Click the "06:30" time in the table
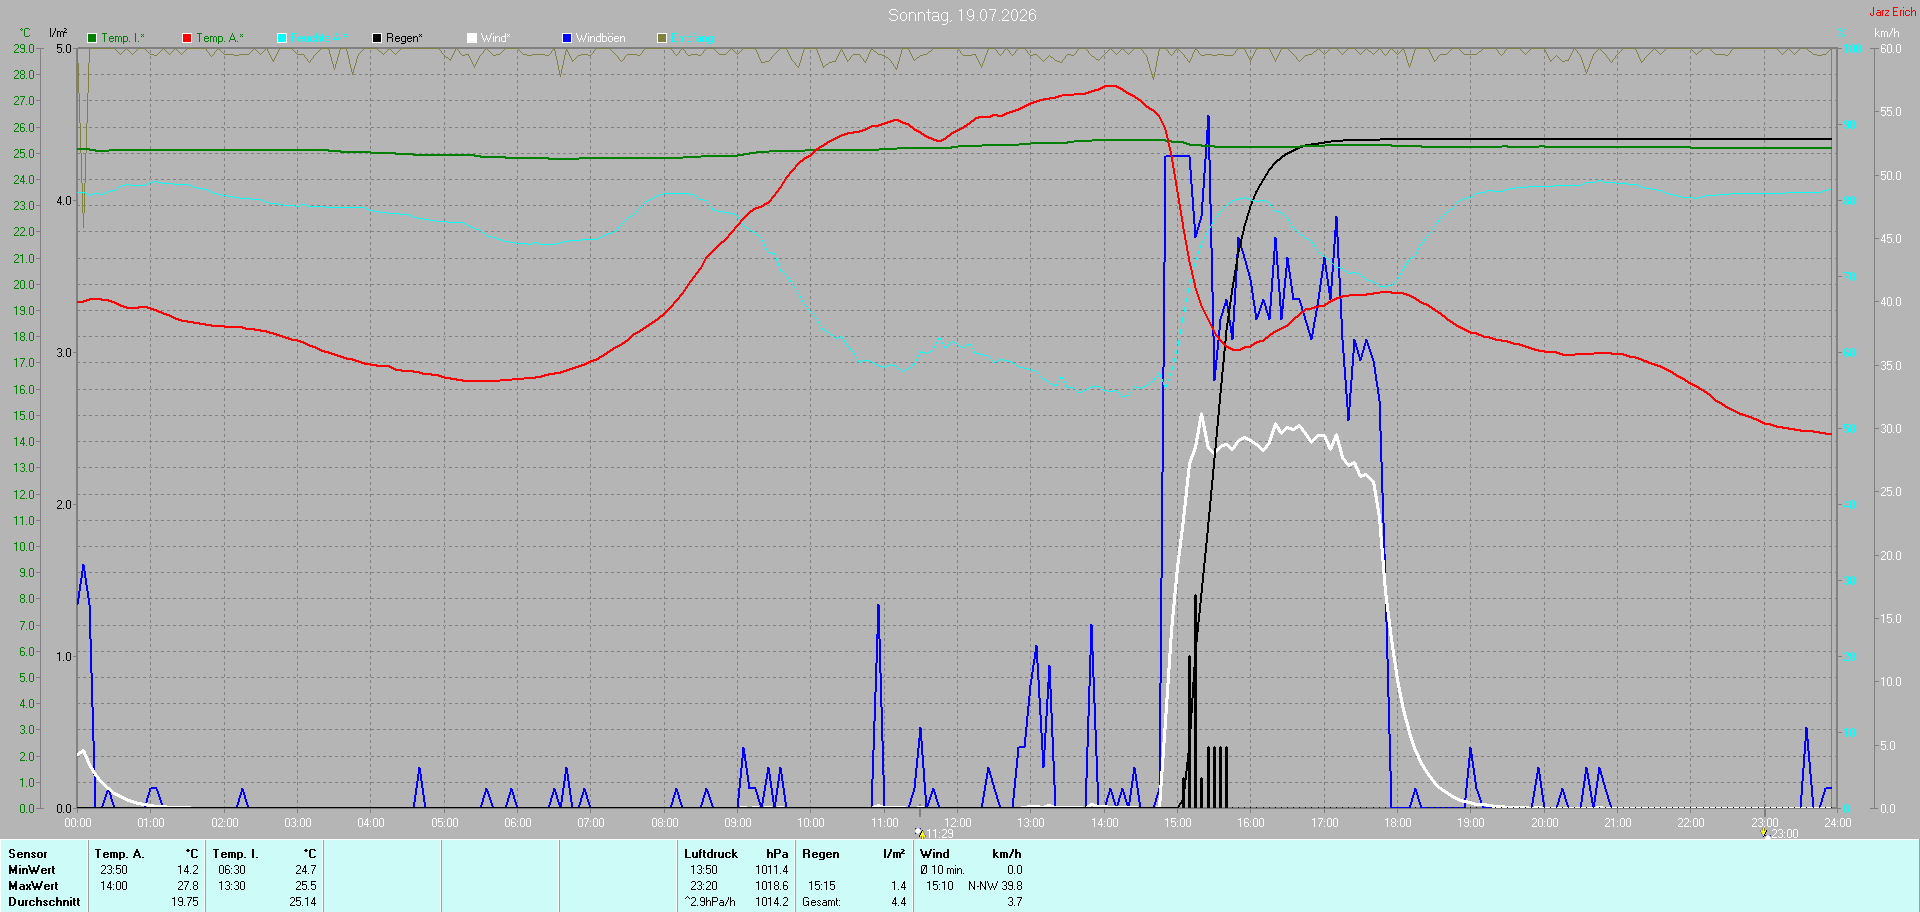Image resolution: width=1920 pixels, height=912 pixels. [x=232, y=870]
